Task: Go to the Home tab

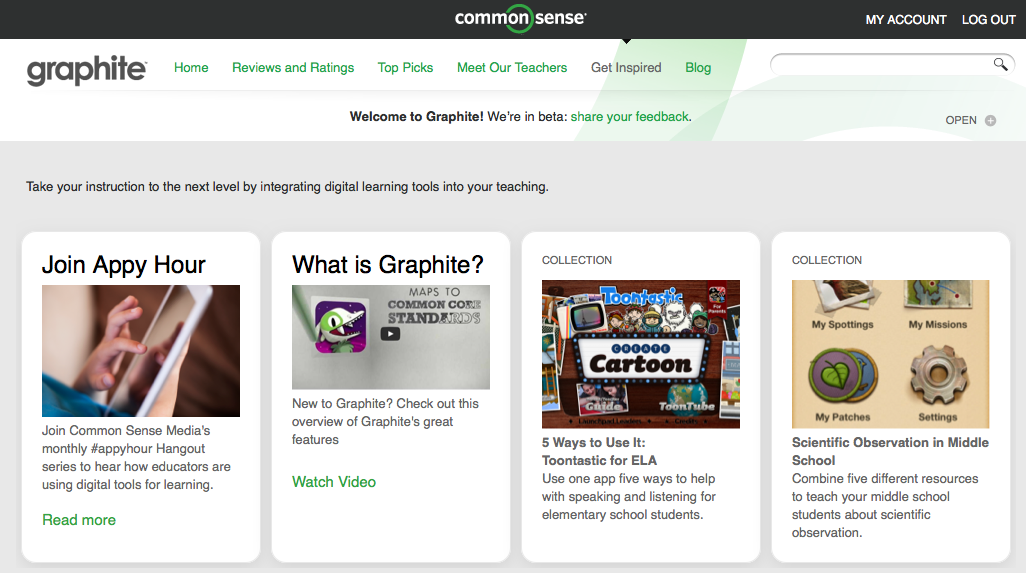Action: tap(191, 67)
